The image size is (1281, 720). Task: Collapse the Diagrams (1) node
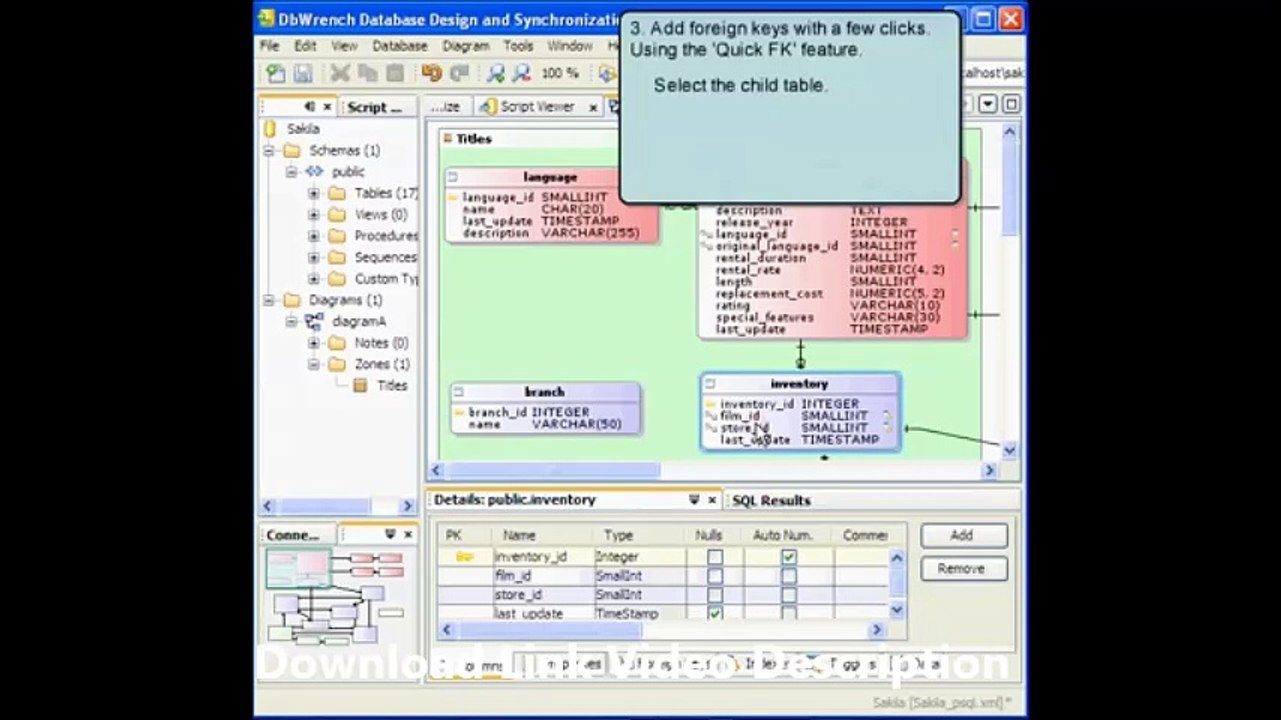(269, 300)
